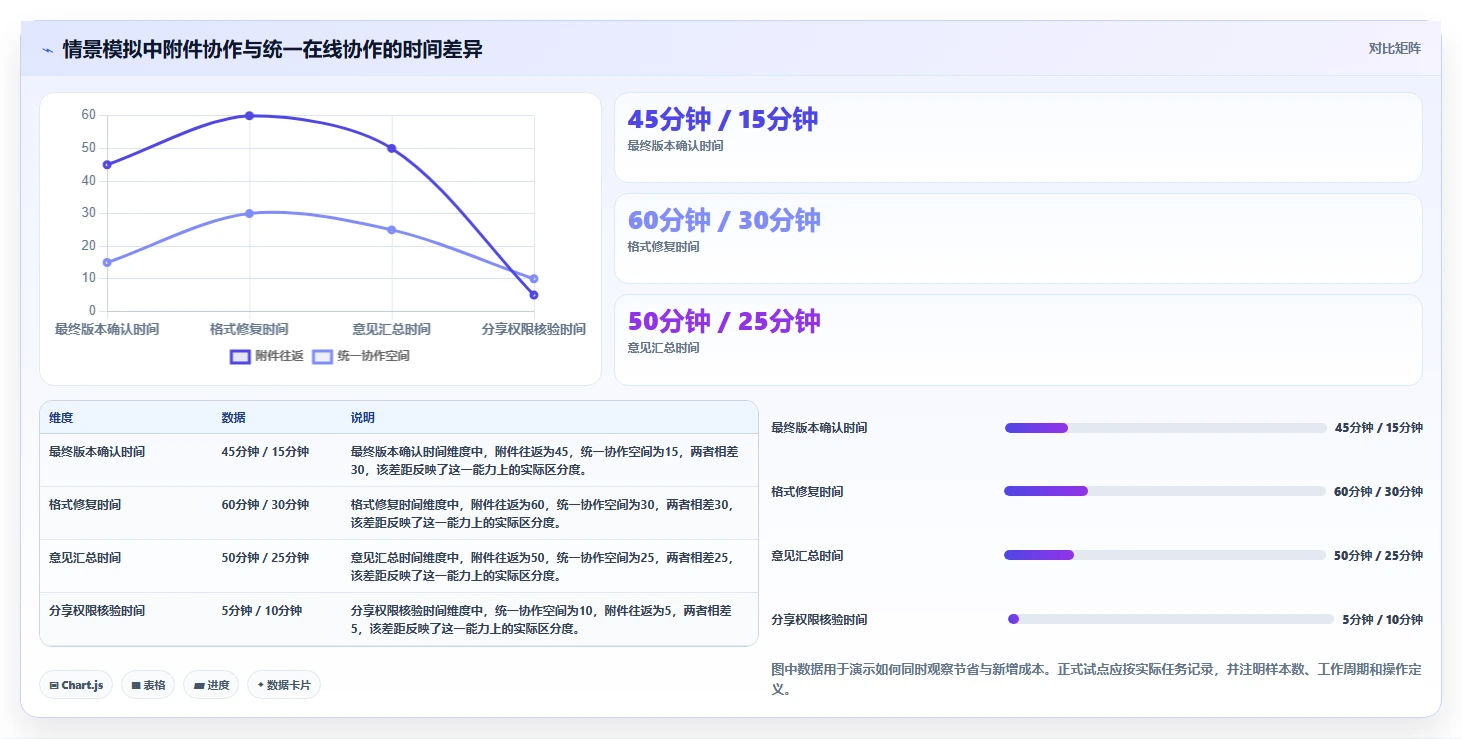
Task: Click table cell 5分钟 / 10分钟
Action: pos(261,611)
